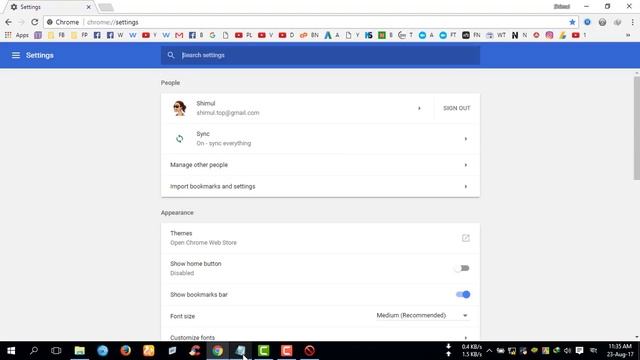Open the Gmail bookmark icon

point(179,35)
